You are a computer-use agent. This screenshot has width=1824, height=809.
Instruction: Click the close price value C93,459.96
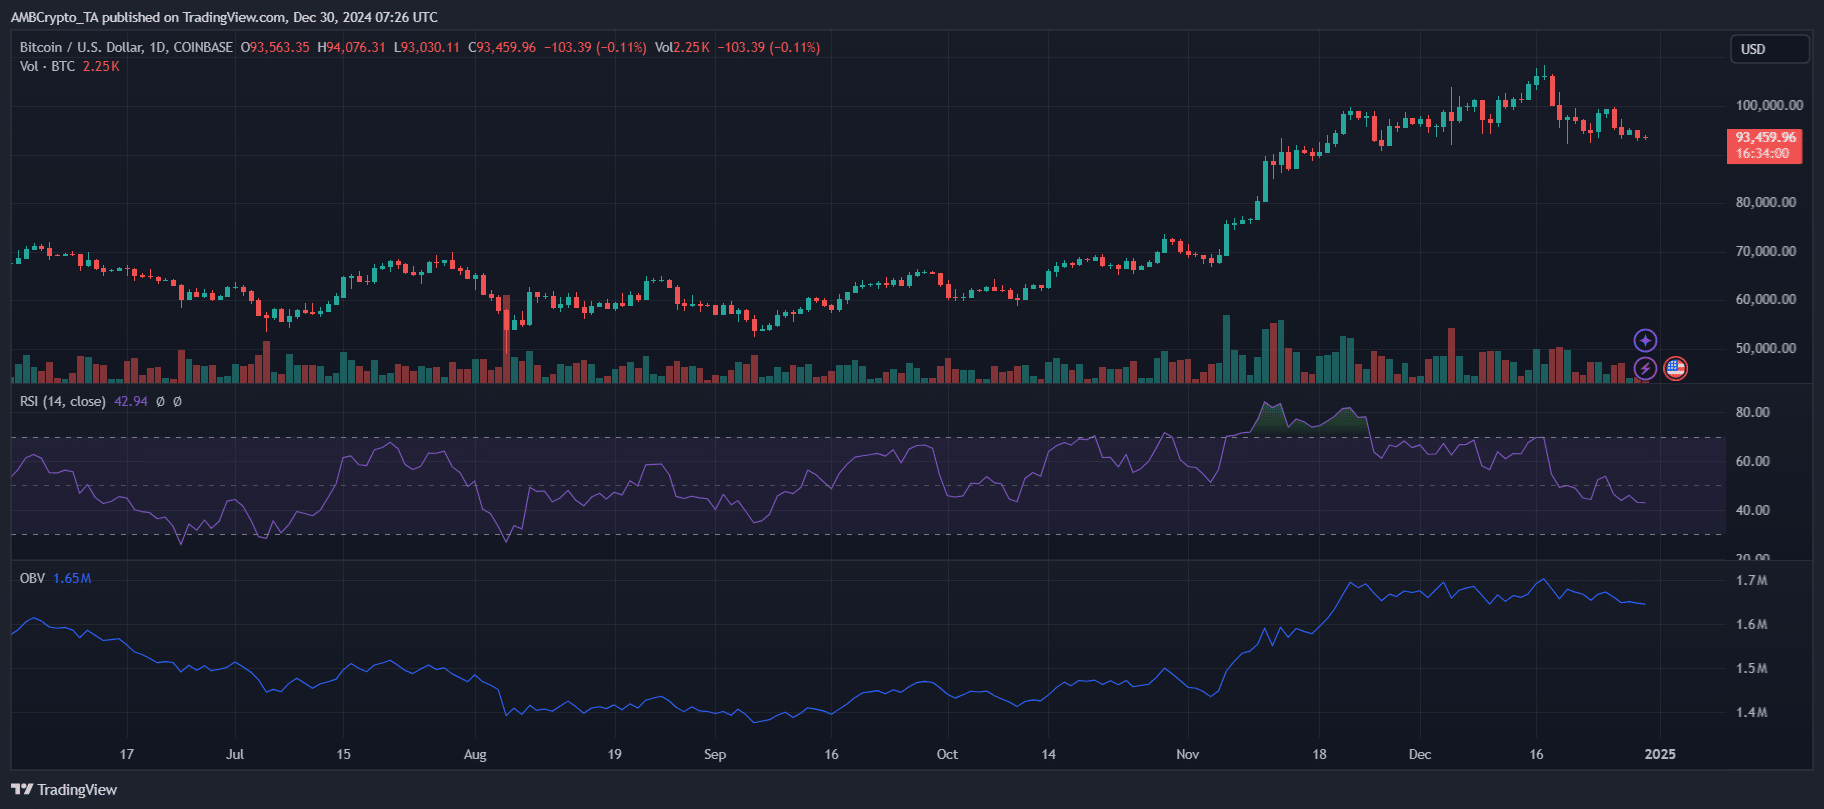click(x=502, y=47)
